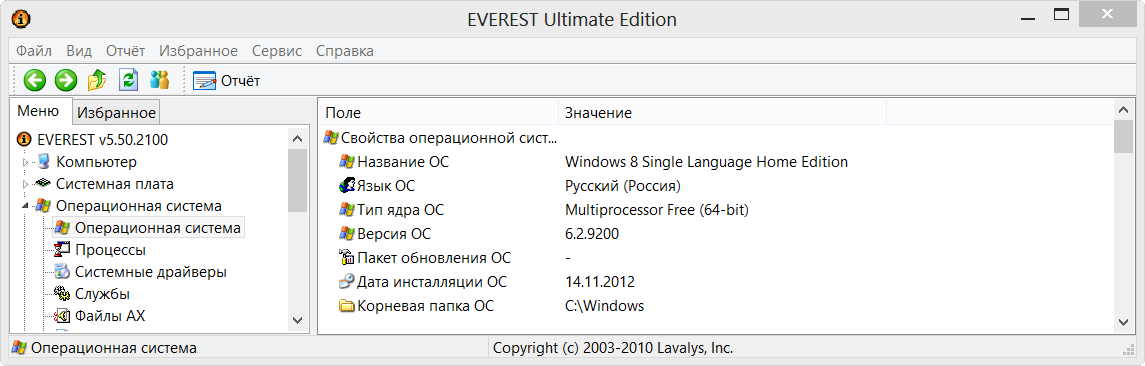Open Файлы AX tree entry
The image size is (1145, 366).
coord(101,316)
